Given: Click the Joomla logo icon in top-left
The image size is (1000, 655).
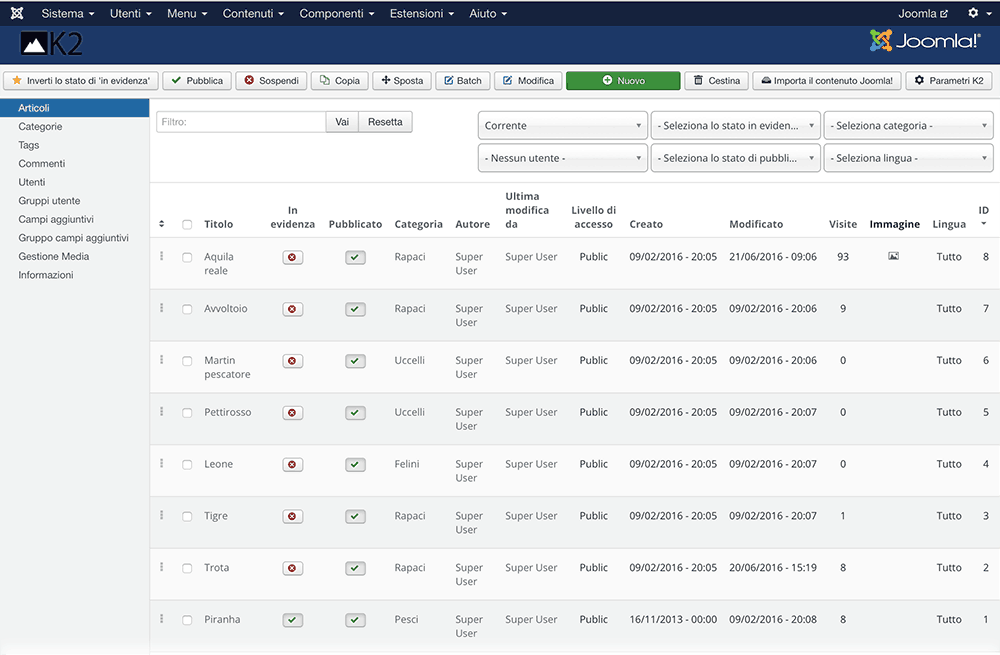Looking at the screenshot, I should click(x=16, y=14).
